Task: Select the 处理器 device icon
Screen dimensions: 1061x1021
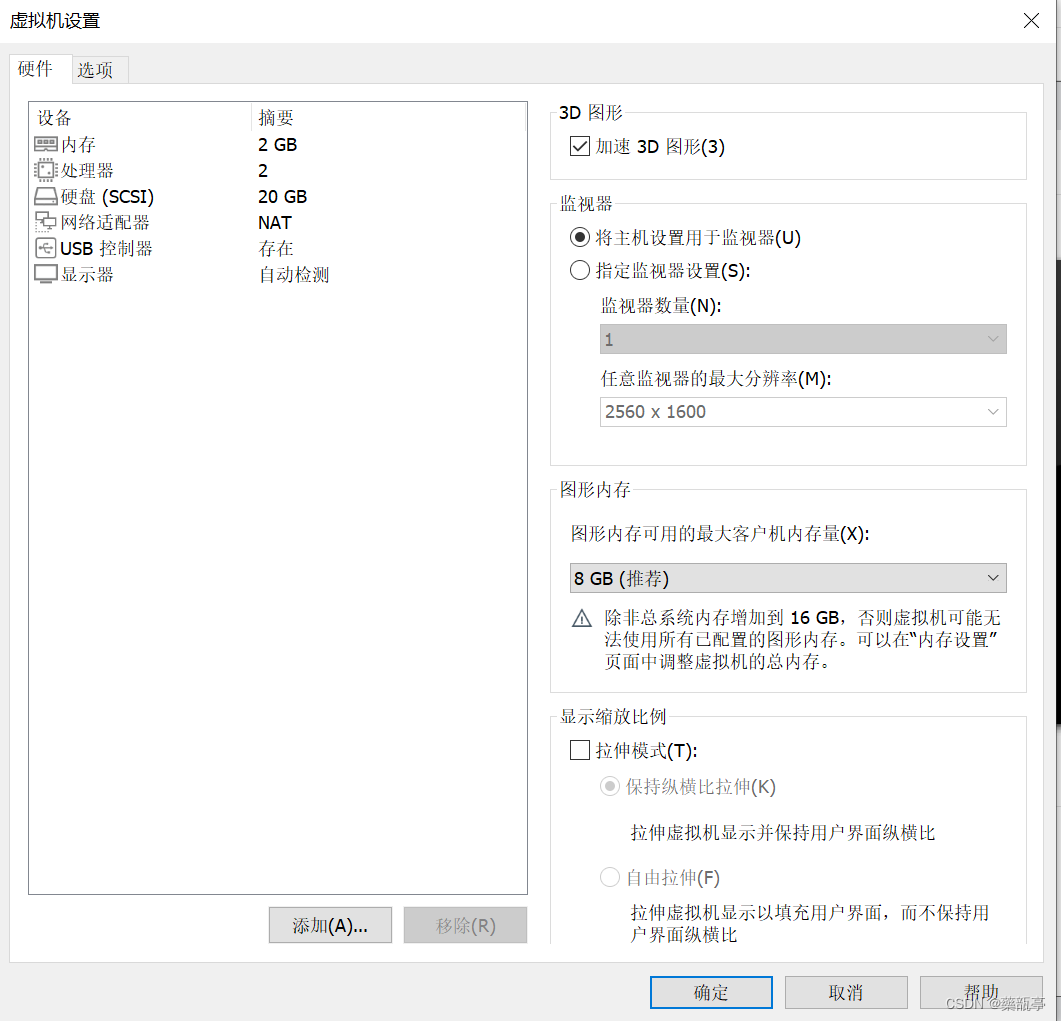Action: tap(44, 170)
